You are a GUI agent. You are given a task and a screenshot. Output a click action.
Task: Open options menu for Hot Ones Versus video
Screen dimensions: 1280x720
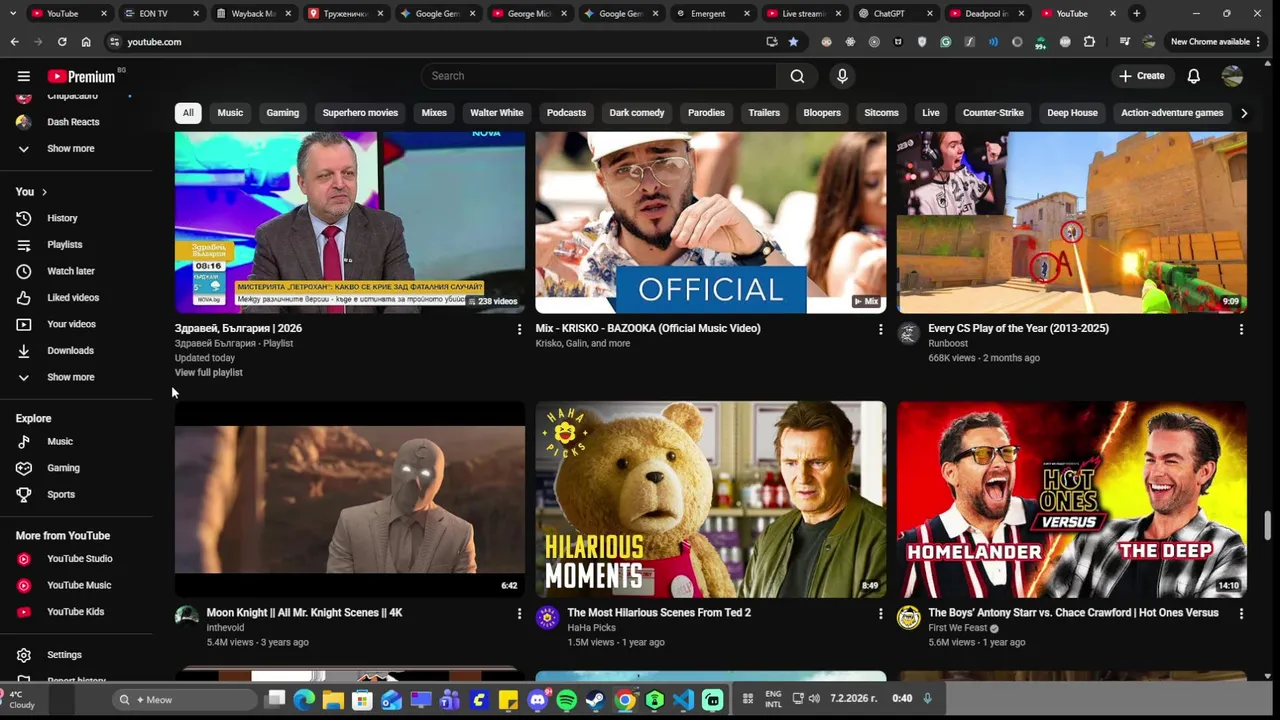coord(1241,613)
